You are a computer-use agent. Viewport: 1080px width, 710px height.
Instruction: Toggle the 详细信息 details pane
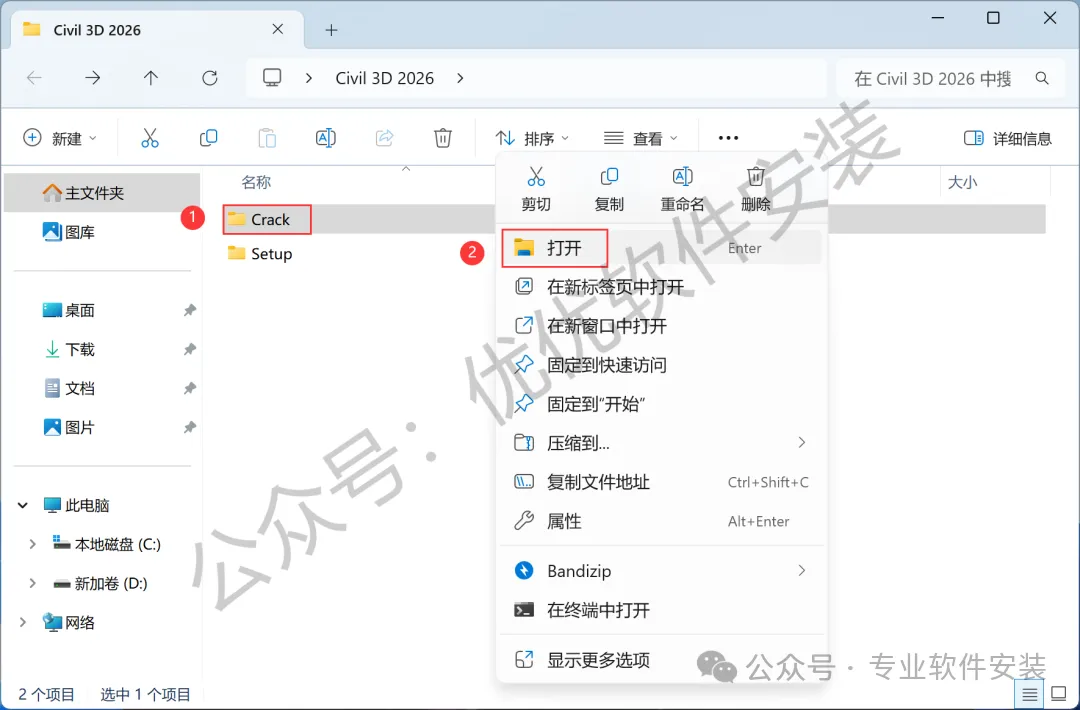(x=1008, y=138)
